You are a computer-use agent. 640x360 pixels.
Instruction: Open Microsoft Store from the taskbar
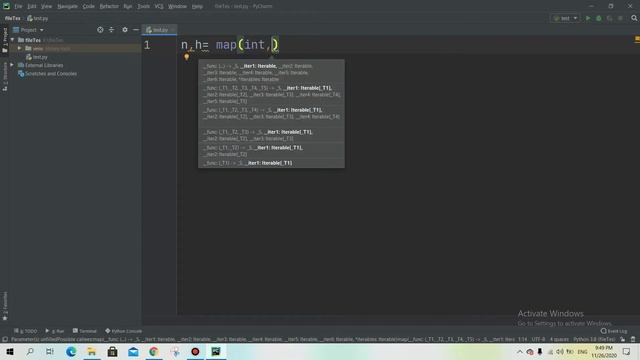pos(112,351)
